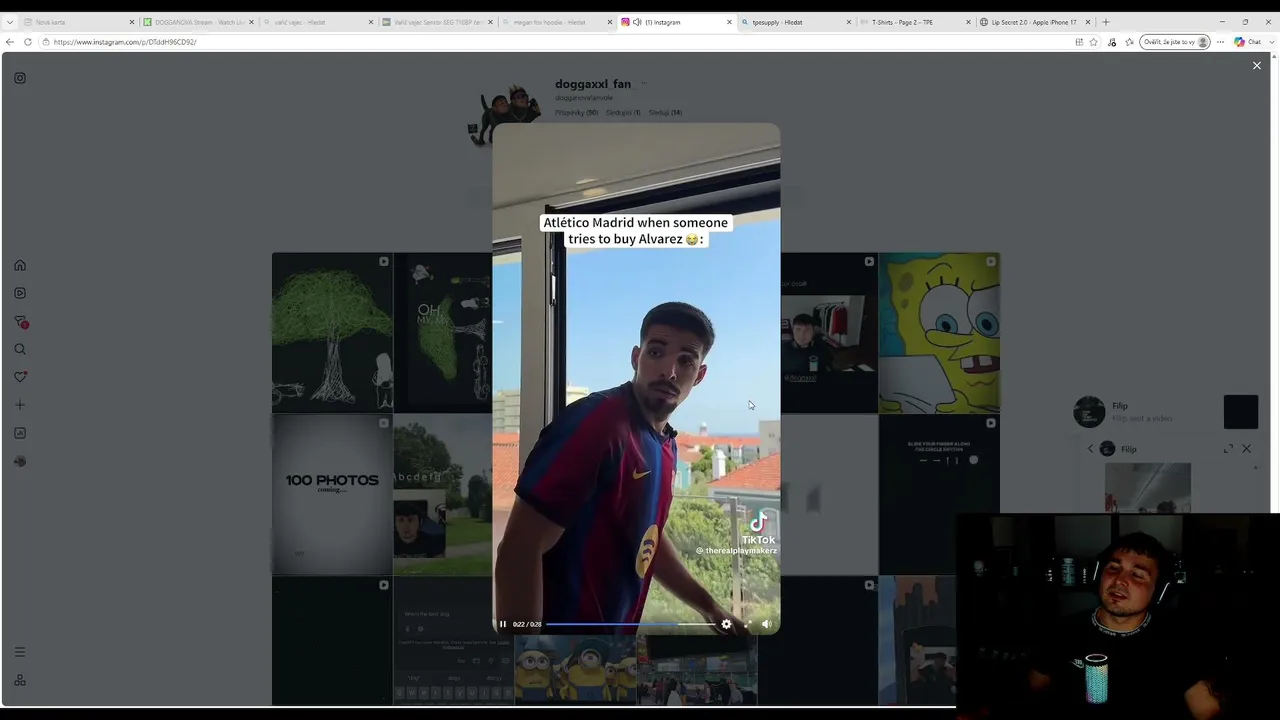Viewport: 1280px width, 720px height.
Task: Open the 'OH' green scribble post thumbnail
Action: coord(442,332)
